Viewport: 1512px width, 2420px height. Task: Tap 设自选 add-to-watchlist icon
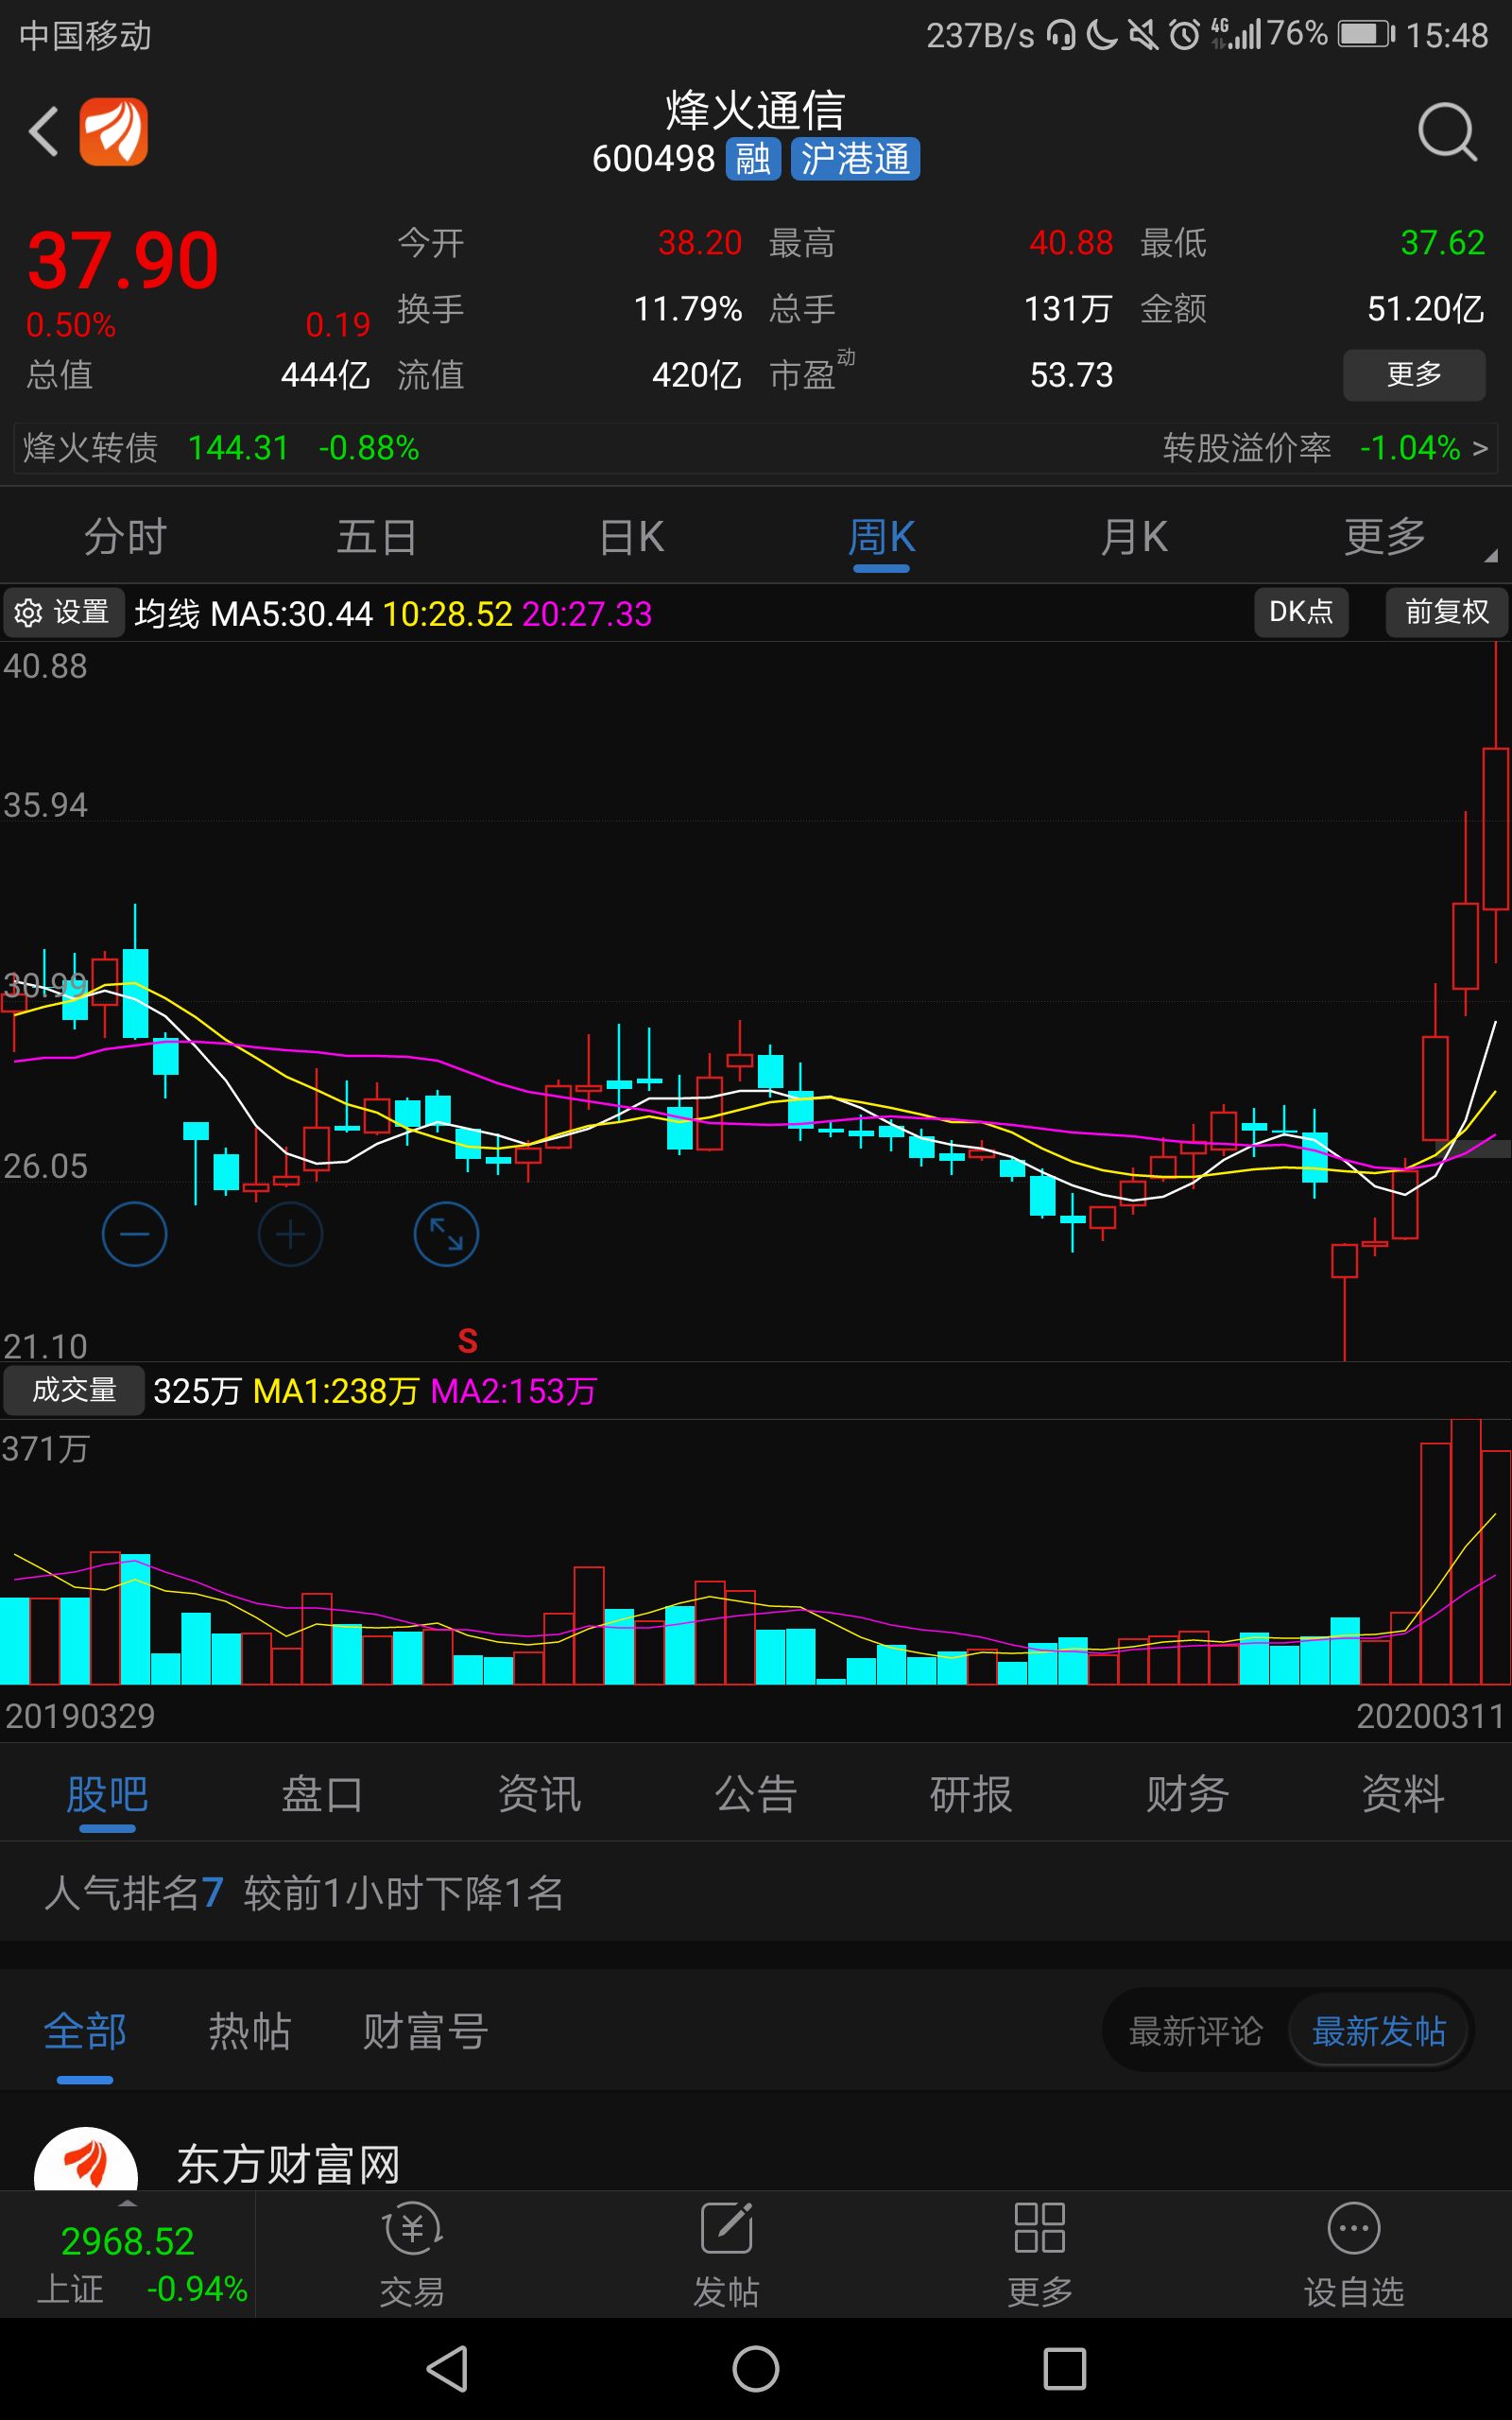click(1354, 2227)
